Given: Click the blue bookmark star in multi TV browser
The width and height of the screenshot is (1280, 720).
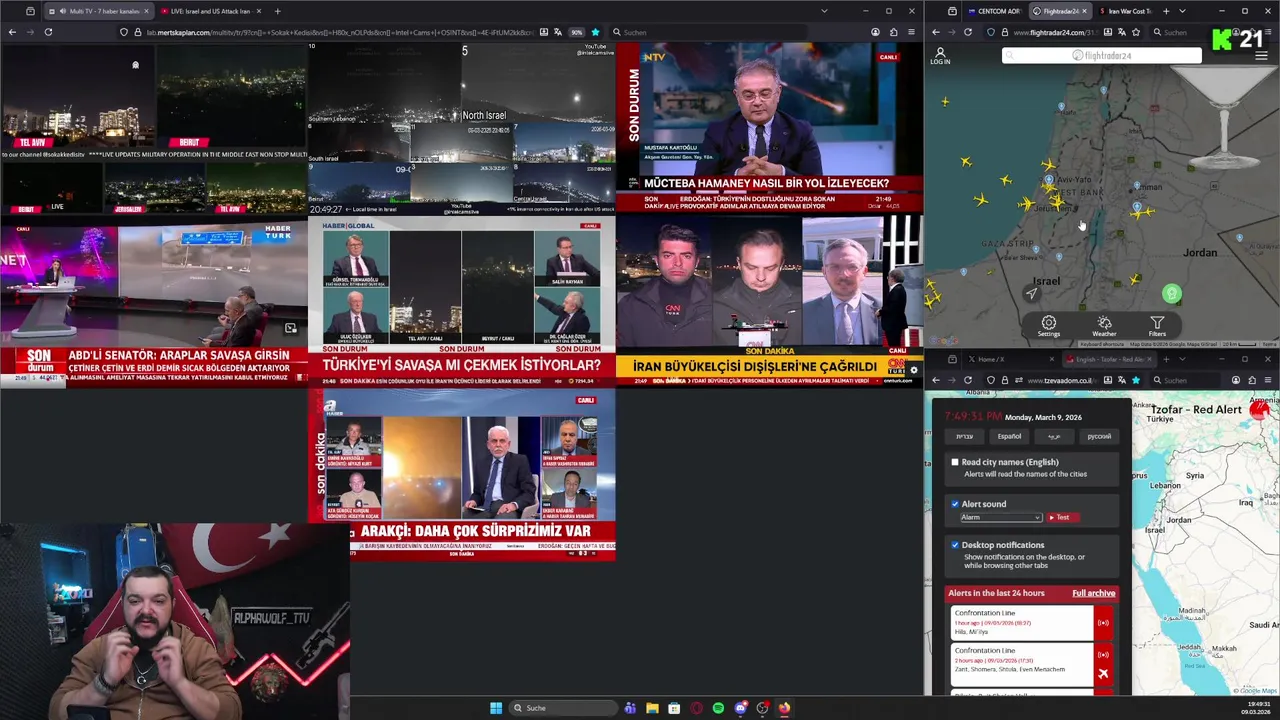Looking at the screenshot, I should [x=596, y=32].
